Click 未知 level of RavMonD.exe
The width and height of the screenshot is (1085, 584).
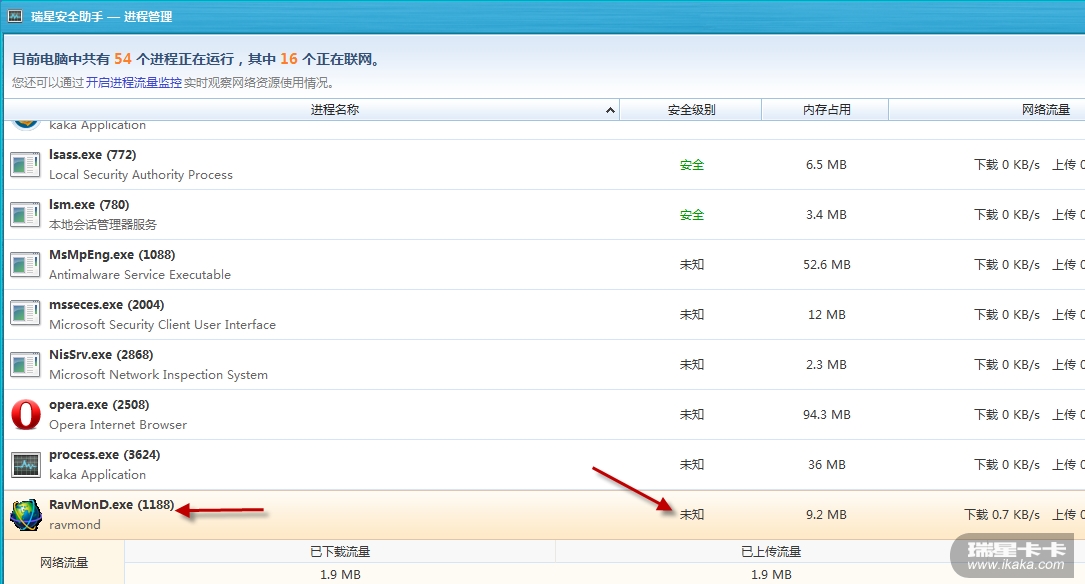pos(691,514)
